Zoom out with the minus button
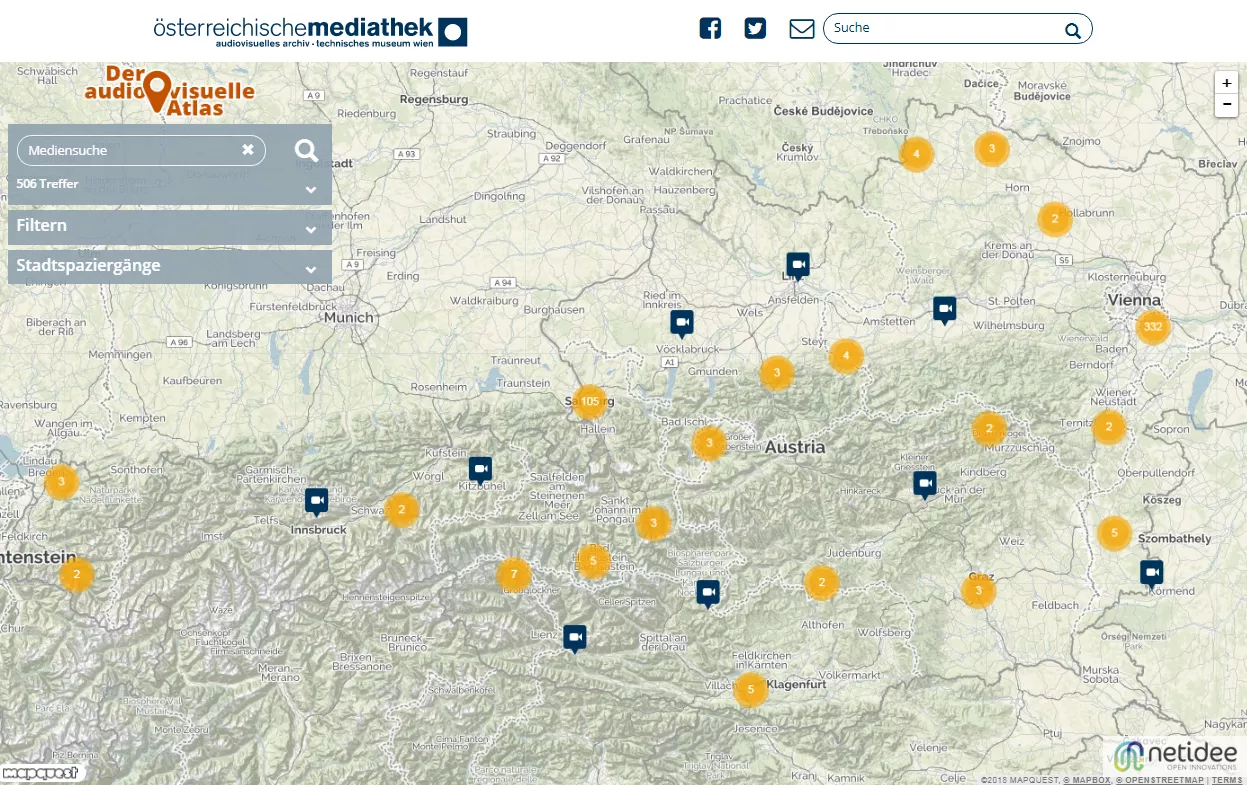1247x785 pixels. pyautogui.click(x=1226, y=105)
